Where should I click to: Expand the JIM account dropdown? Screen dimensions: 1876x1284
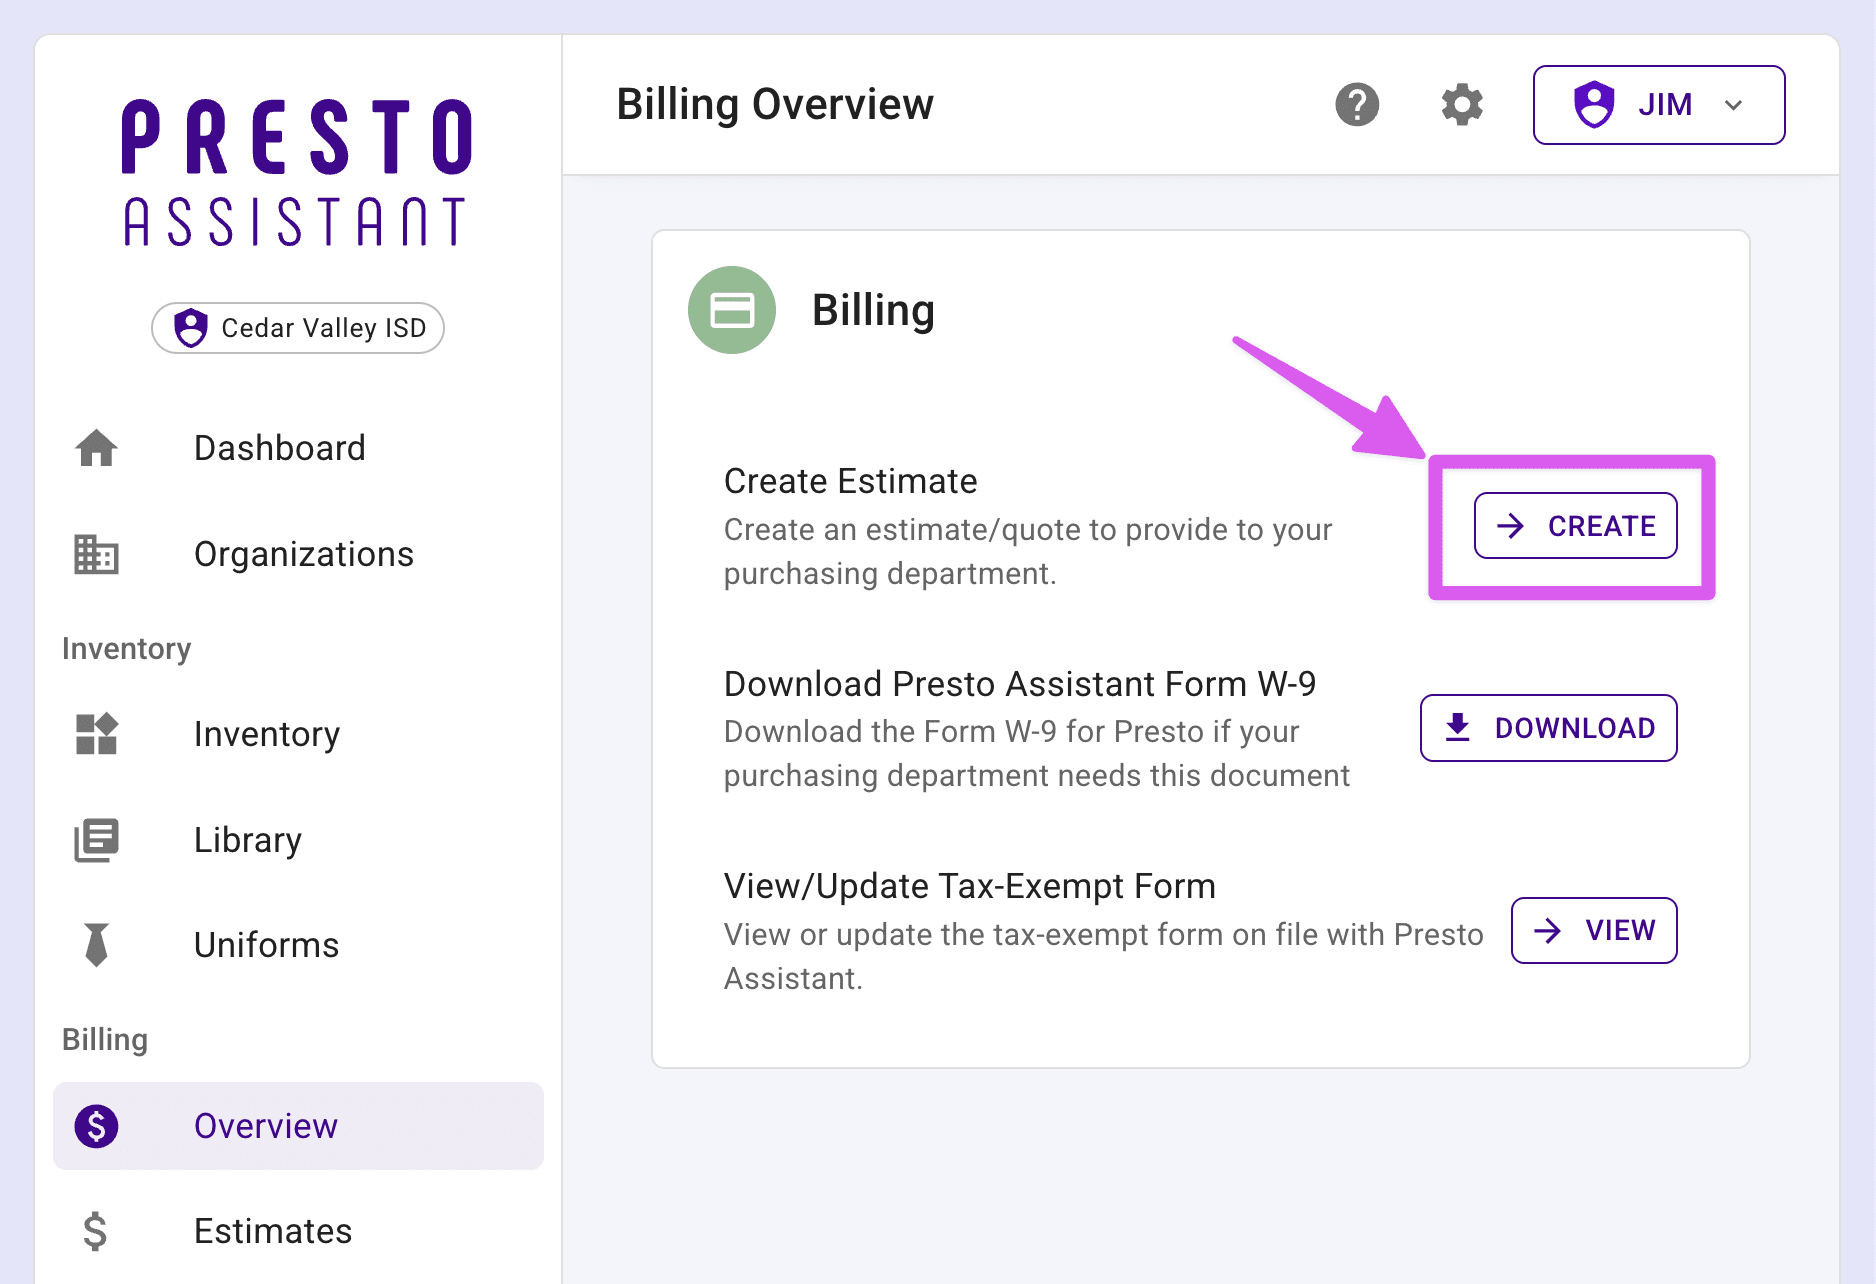point(1658,104)
